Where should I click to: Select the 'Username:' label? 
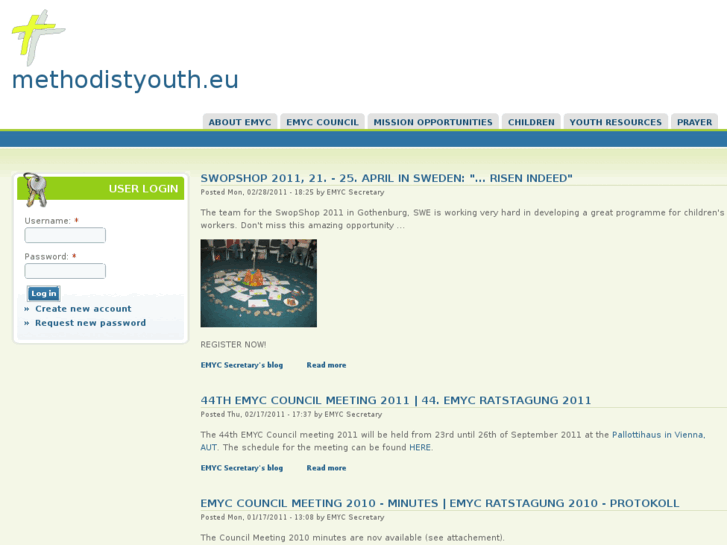pyautogui.click(x=48, y=221)
